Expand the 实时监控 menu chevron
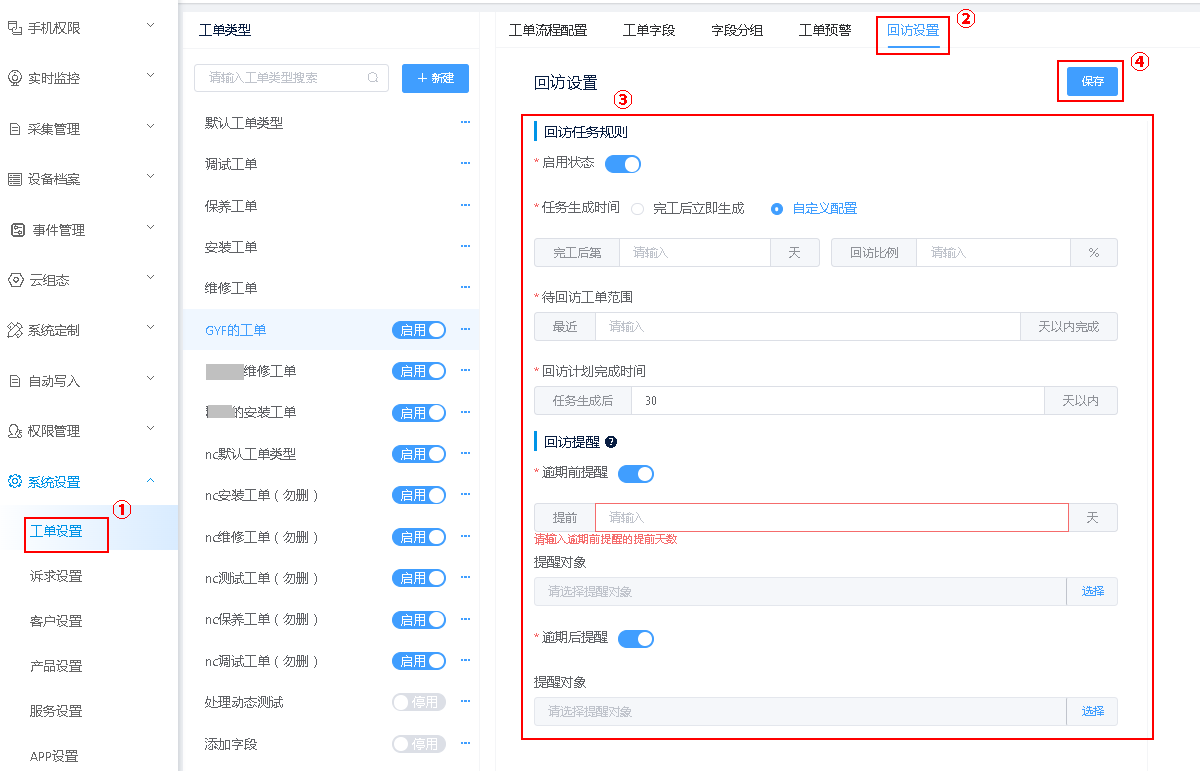This screenshot has width=1200, height=771. [150, 75]
